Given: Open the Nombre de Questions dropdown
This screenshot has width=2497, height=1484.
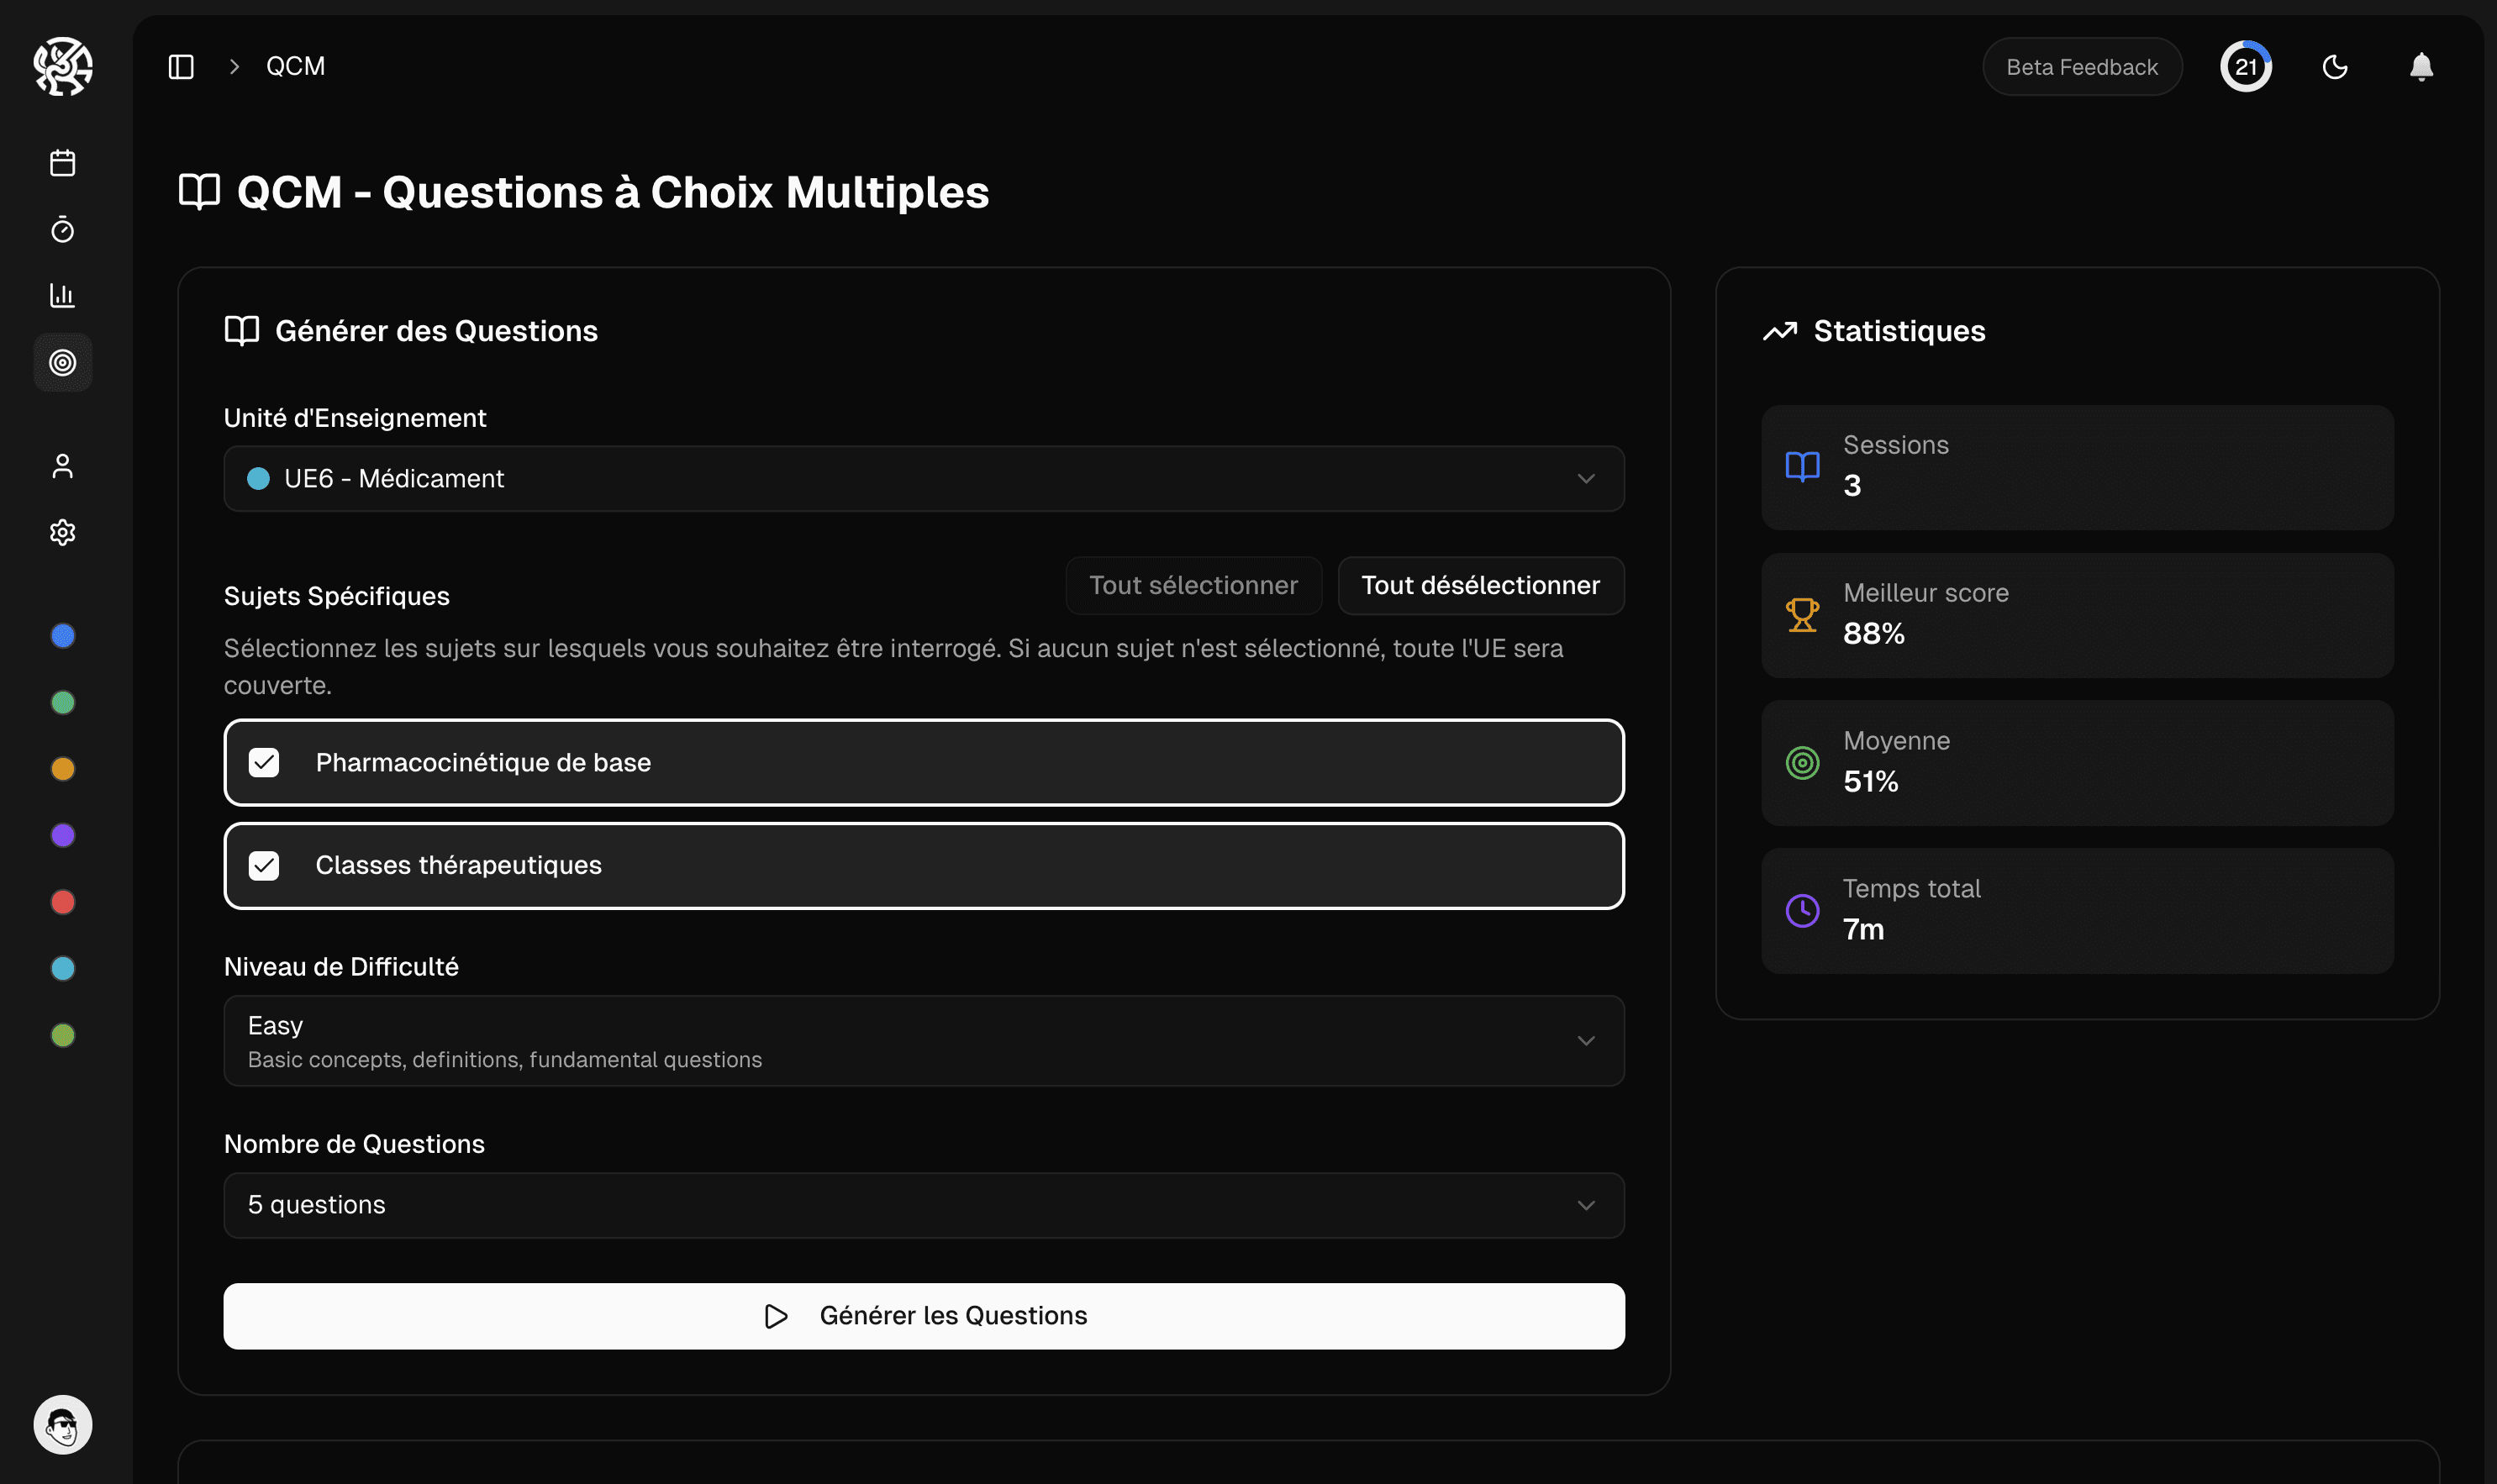Looking at the screenshot, I should tap(923, 1205).
